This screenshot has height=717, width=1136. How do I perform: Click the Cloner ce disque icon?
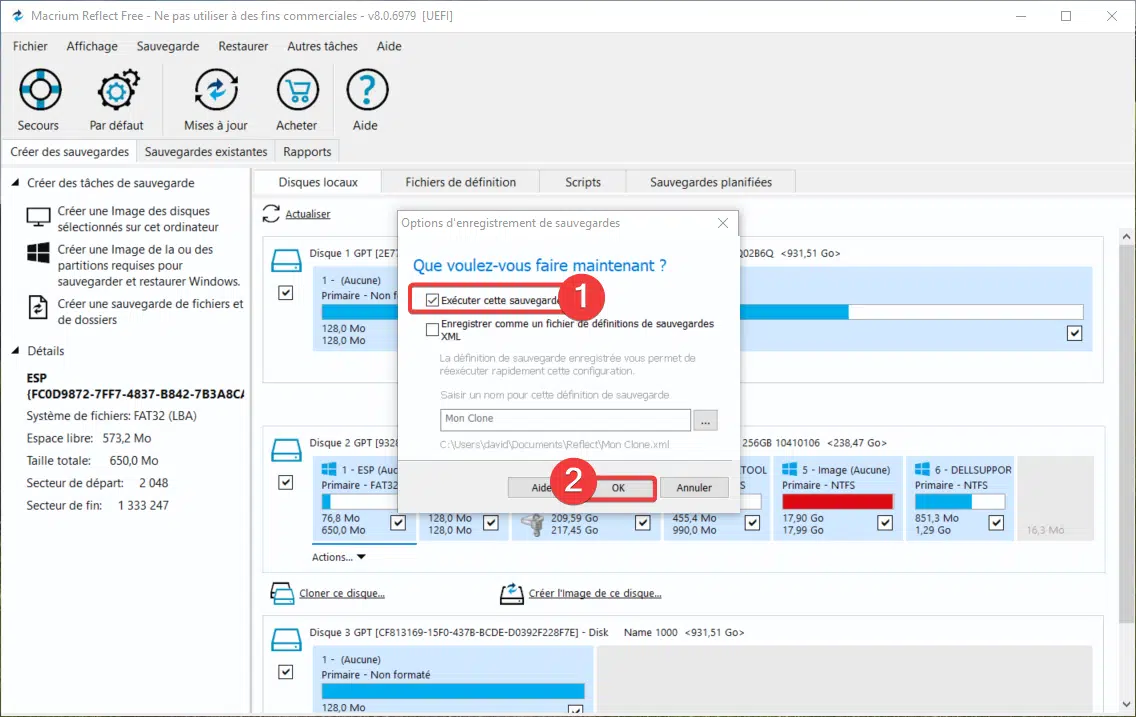point(282,593)
